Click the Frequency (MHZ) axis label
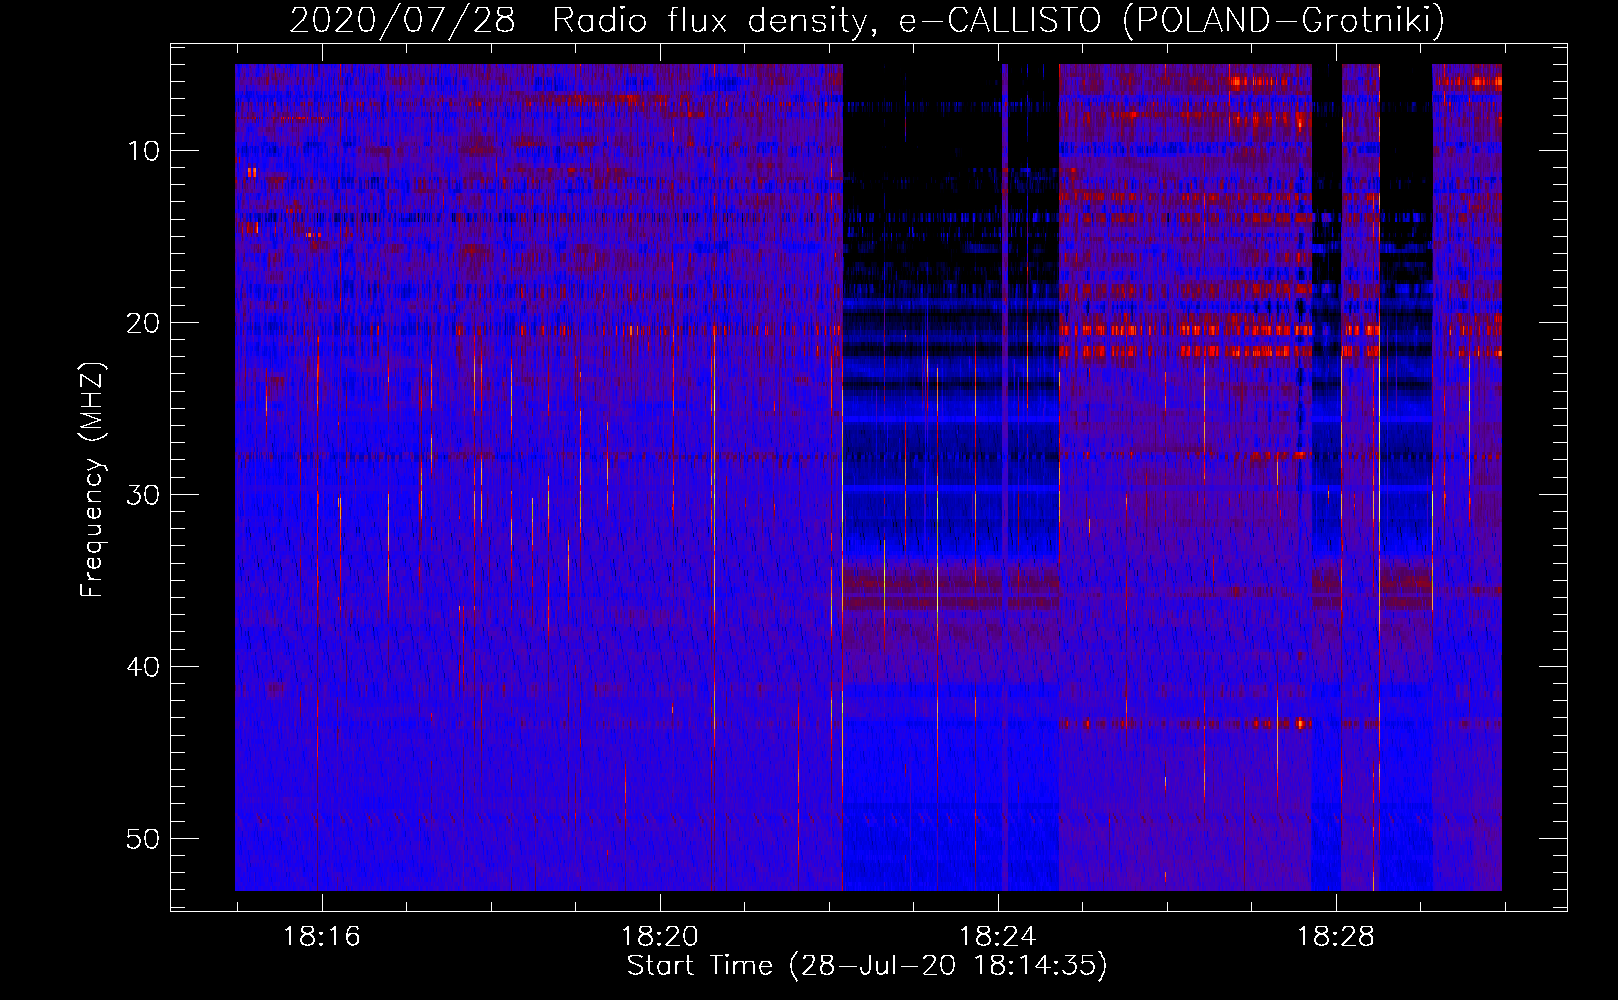This screenshot has height=1000, width=1618. [x=92, y=479]
